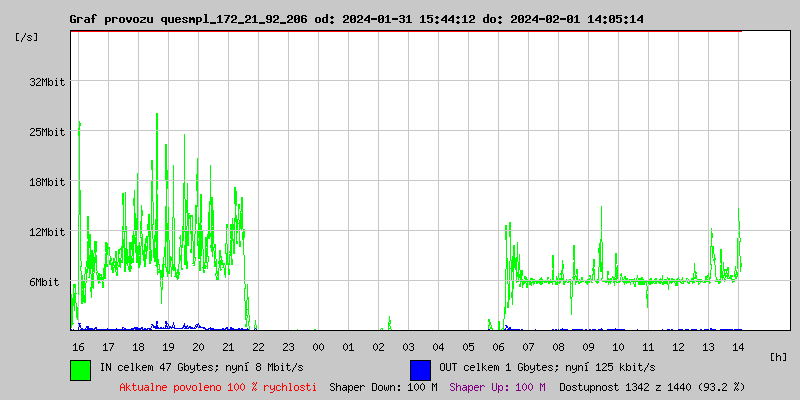Click the purple 'Shaper Up: 100 M' label
Screen dimensions: 800x400
pyautogui.click(x=497, y=387)
